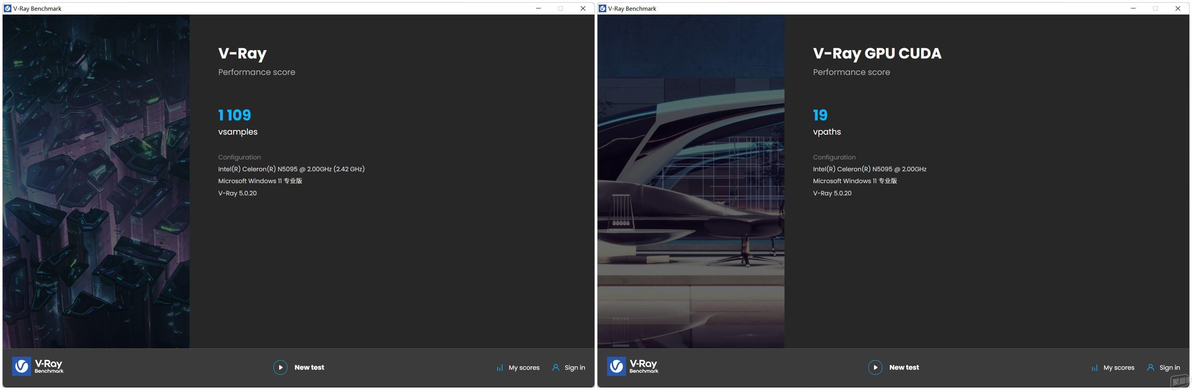Click the futuristic vehicle artwork image
The height and width of the screenshot is (390, 1192).
pyautogui.click(x=691, y=182)
